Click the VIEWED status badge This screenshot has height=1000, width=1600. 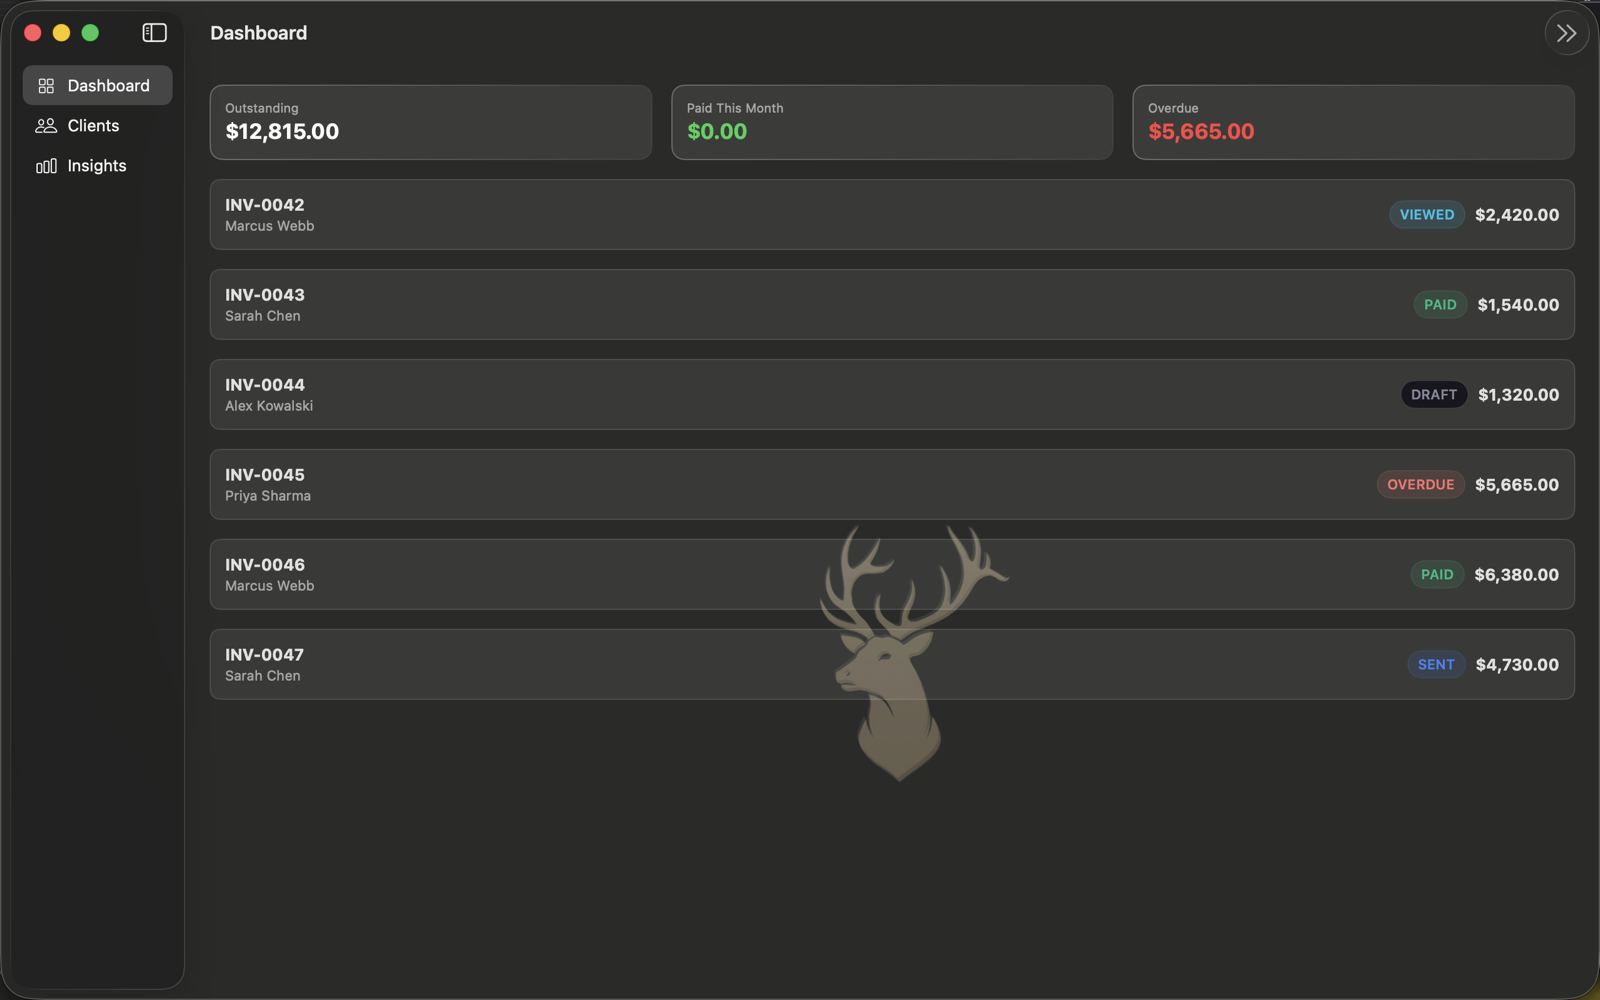point(1427,215)
